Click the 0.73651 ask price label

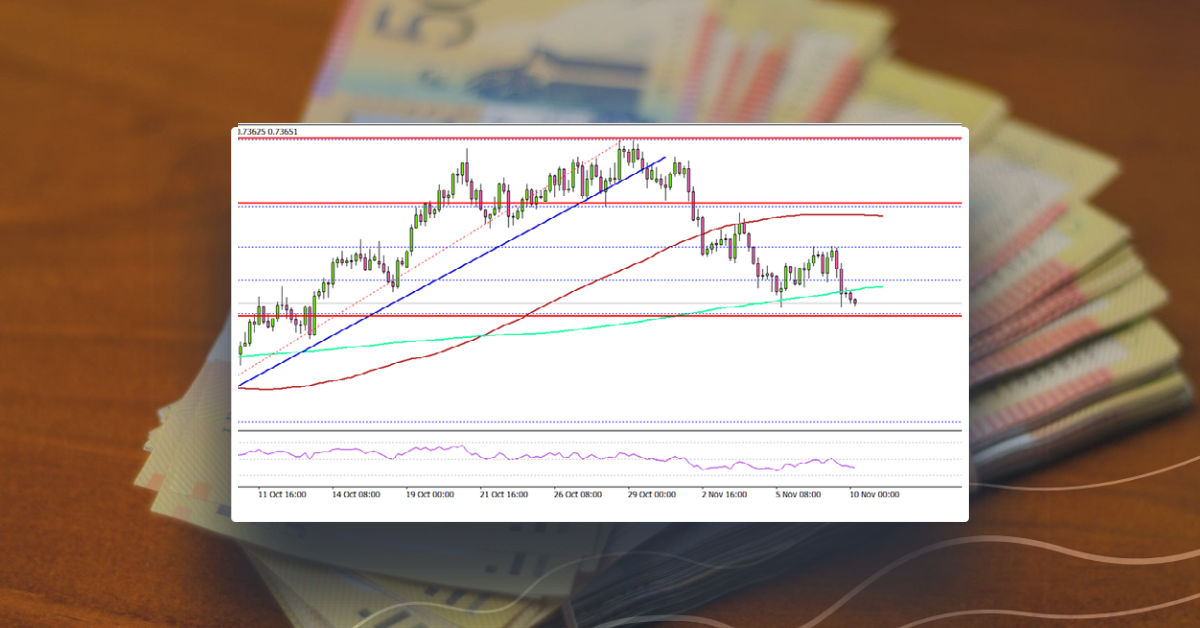282,131
